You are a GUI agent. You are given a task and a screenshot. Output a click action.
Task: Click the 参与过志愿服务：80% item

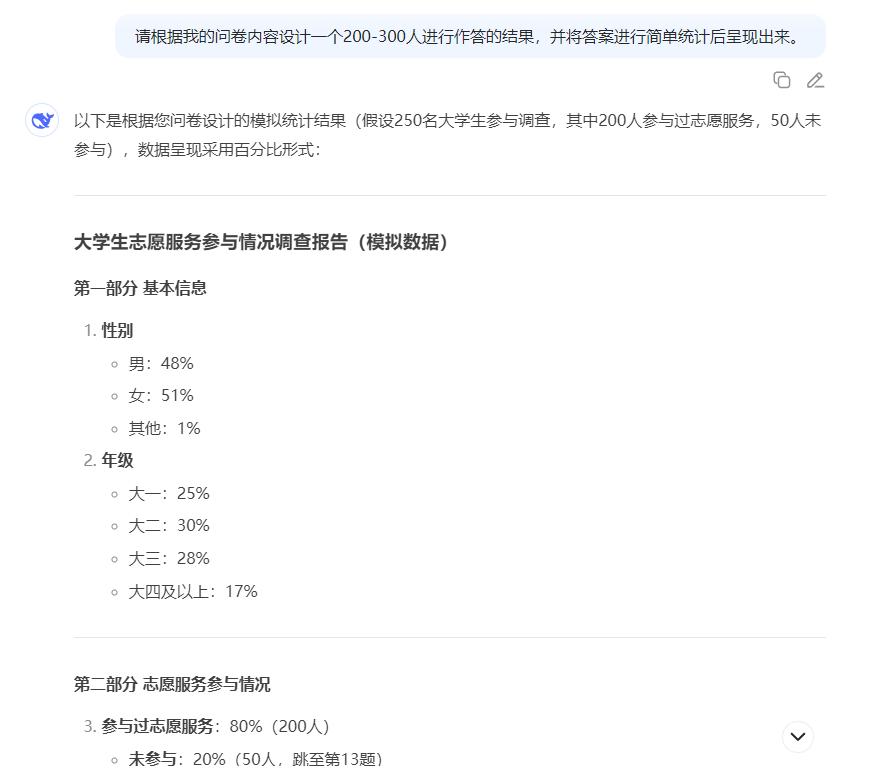click(215, 726)
